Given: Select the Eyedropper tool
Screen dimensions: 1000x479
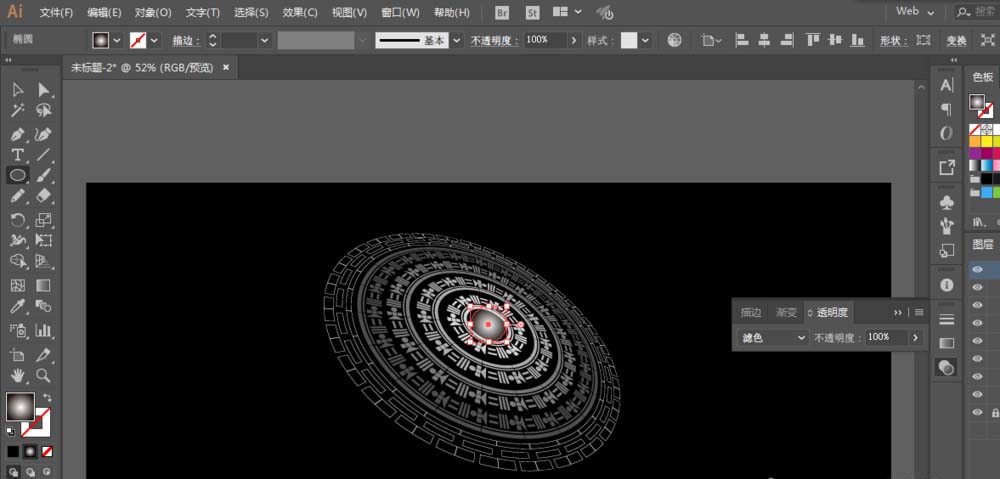Looking at the screenshot, I should (17, 306).
